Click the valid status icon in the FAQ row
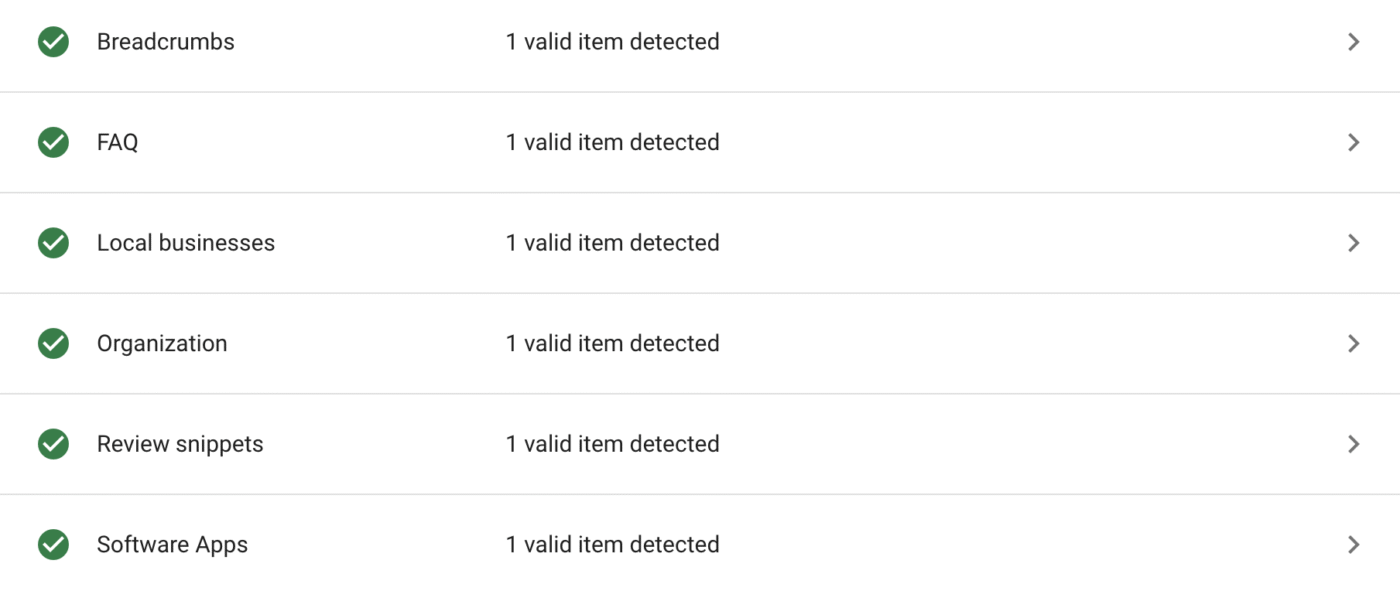This screenshot has width=1400, height=591. [x=52, y=142]
